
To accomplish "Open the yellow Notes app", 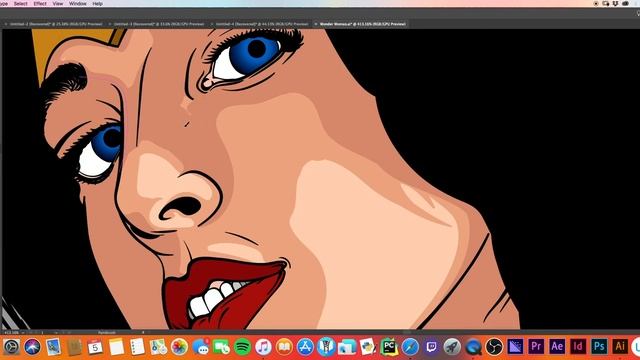I will pos(116,347).
